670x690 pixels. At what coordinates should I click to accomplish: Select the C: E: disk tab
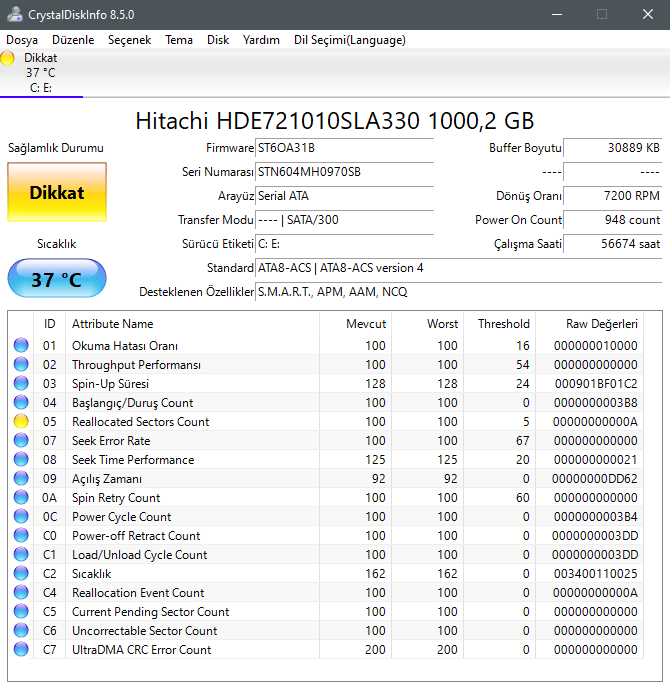(x=41, y=88)
